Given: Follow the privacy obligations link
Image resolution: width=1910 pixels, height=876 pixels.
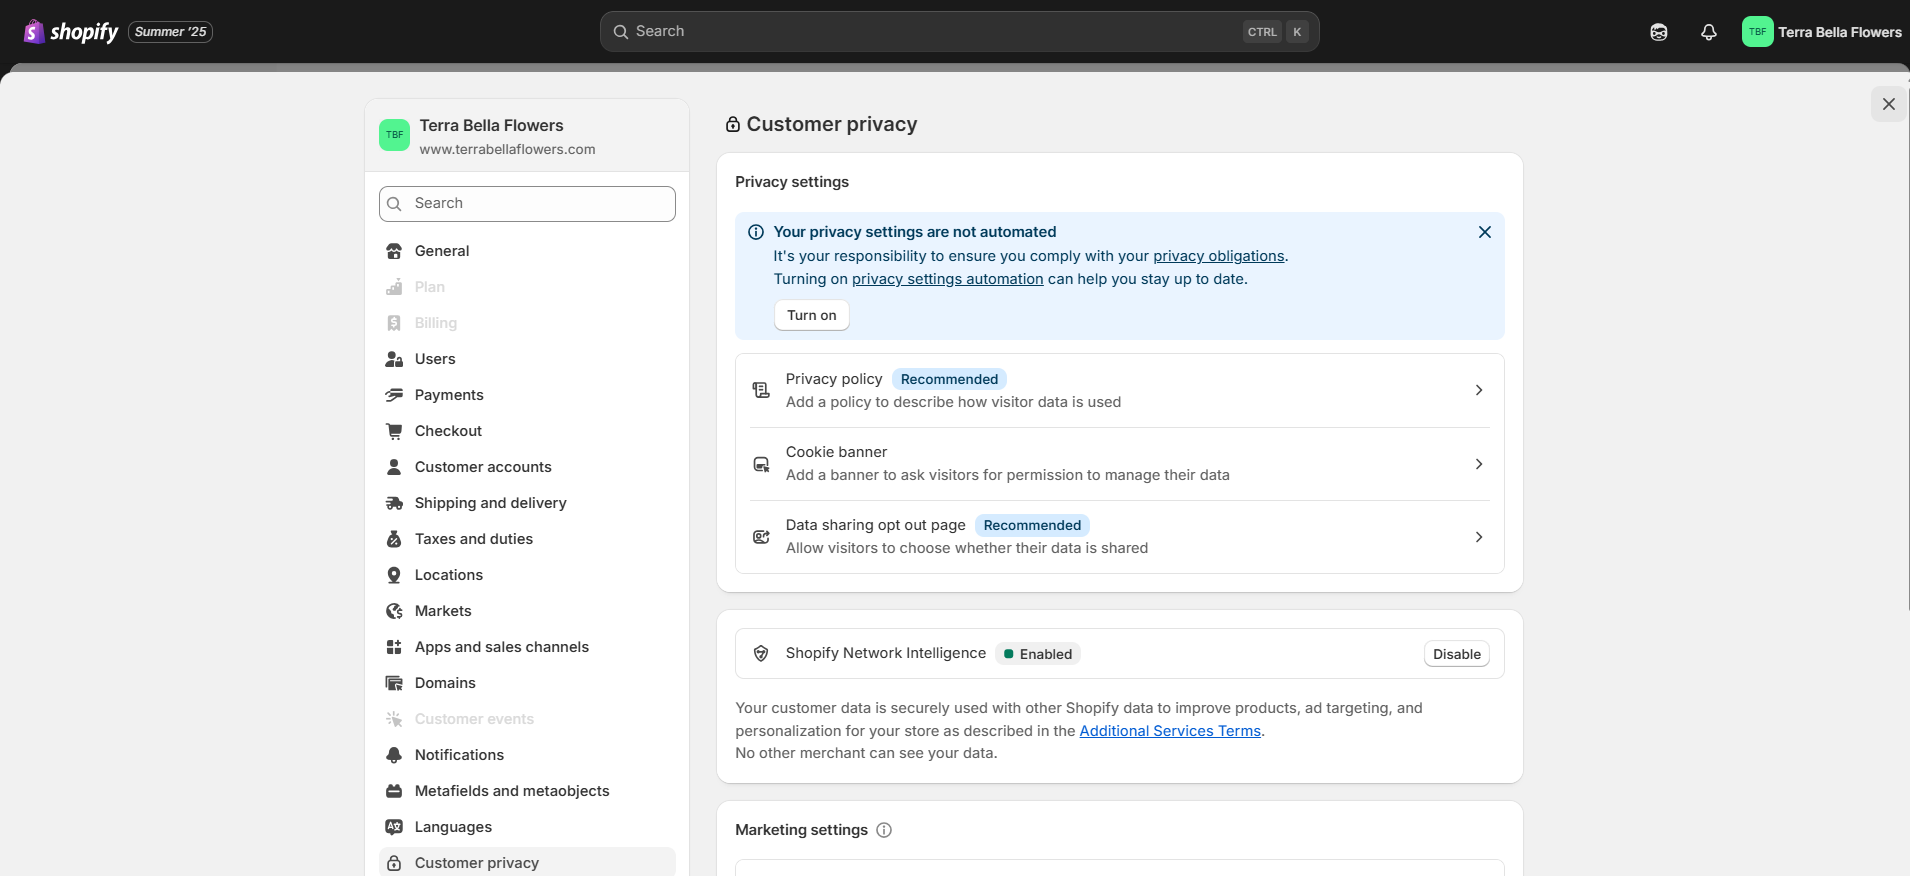Looking at the screenshot, I should coord(1218,256).
